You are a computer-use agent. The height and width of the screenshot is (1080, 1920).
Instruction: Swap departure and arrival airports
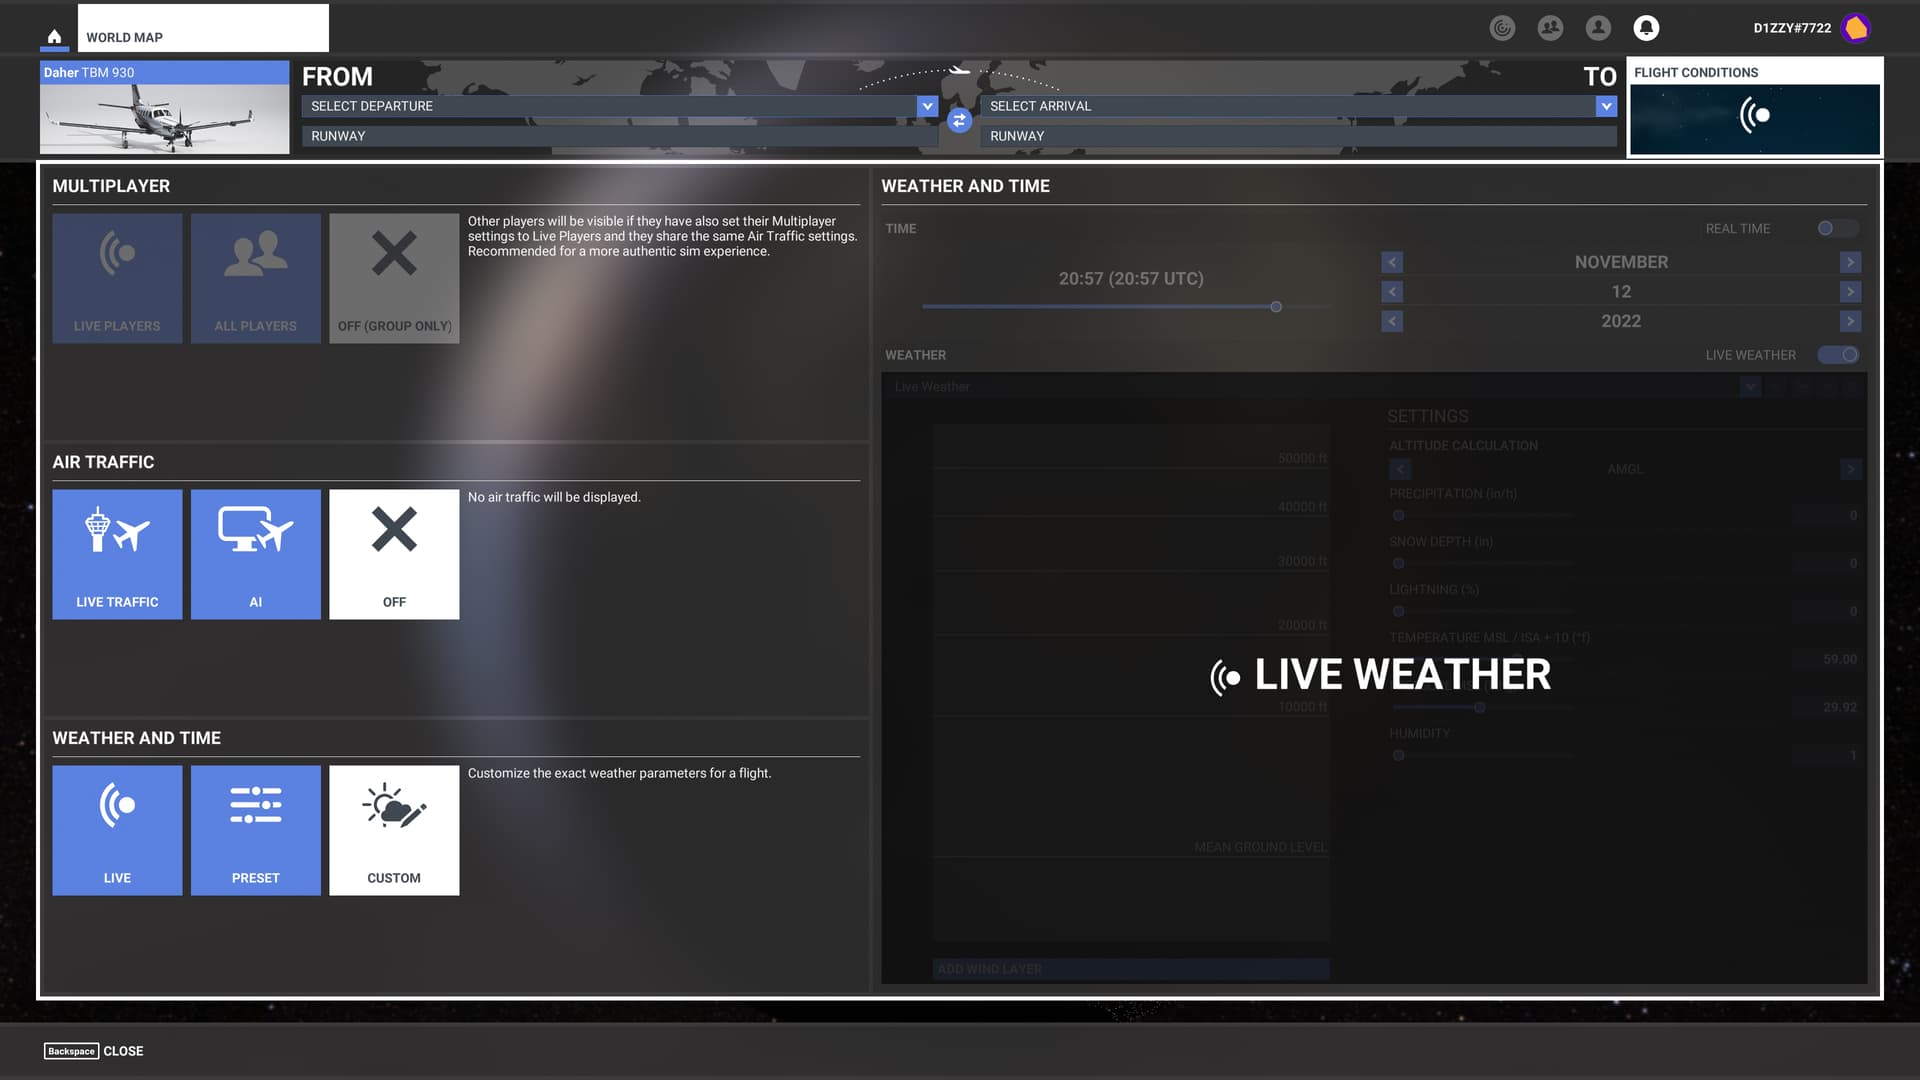(x=958, y=120)
